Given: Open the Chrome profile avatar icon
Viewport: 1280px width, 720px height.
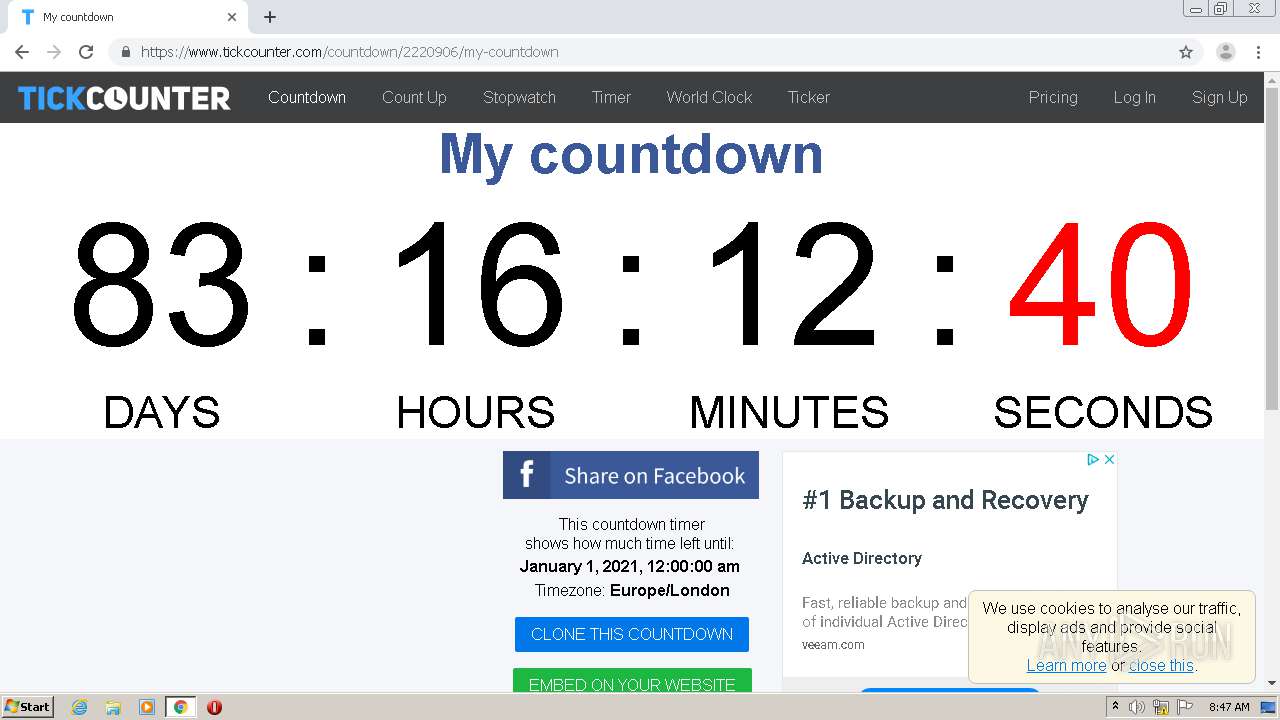Looking at the screenshot, I should [x=1225, y=52].
